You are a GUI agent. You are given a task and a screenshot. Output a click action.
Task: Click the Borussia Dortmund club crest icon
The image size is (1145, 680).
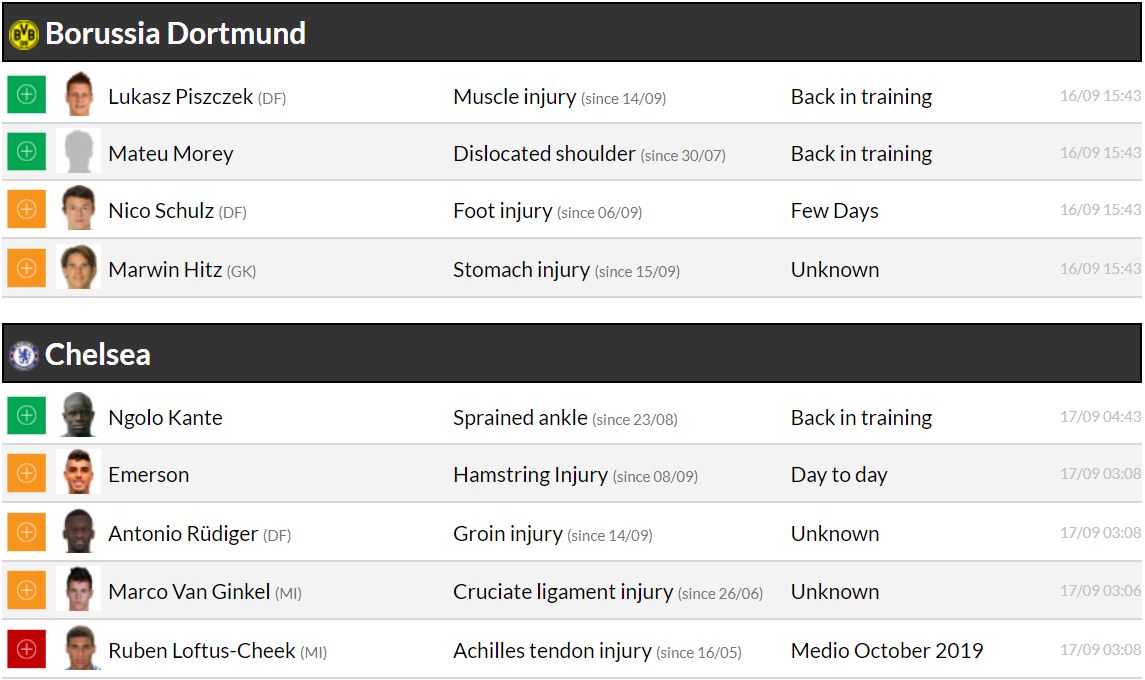tap(23, 34)
